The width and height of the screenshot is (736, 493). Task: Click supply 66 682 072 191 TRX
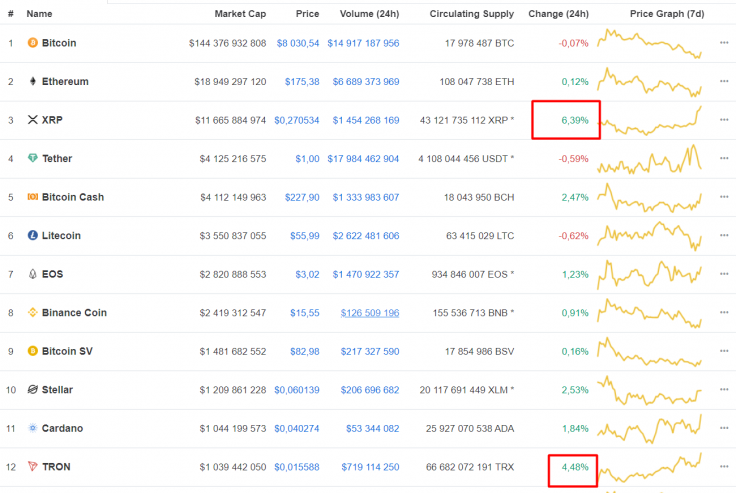[x=470, y=467]
